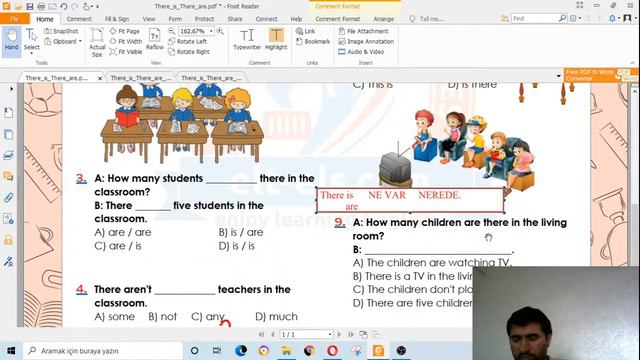Choose Fit Width view

click(x=126, y=41)
